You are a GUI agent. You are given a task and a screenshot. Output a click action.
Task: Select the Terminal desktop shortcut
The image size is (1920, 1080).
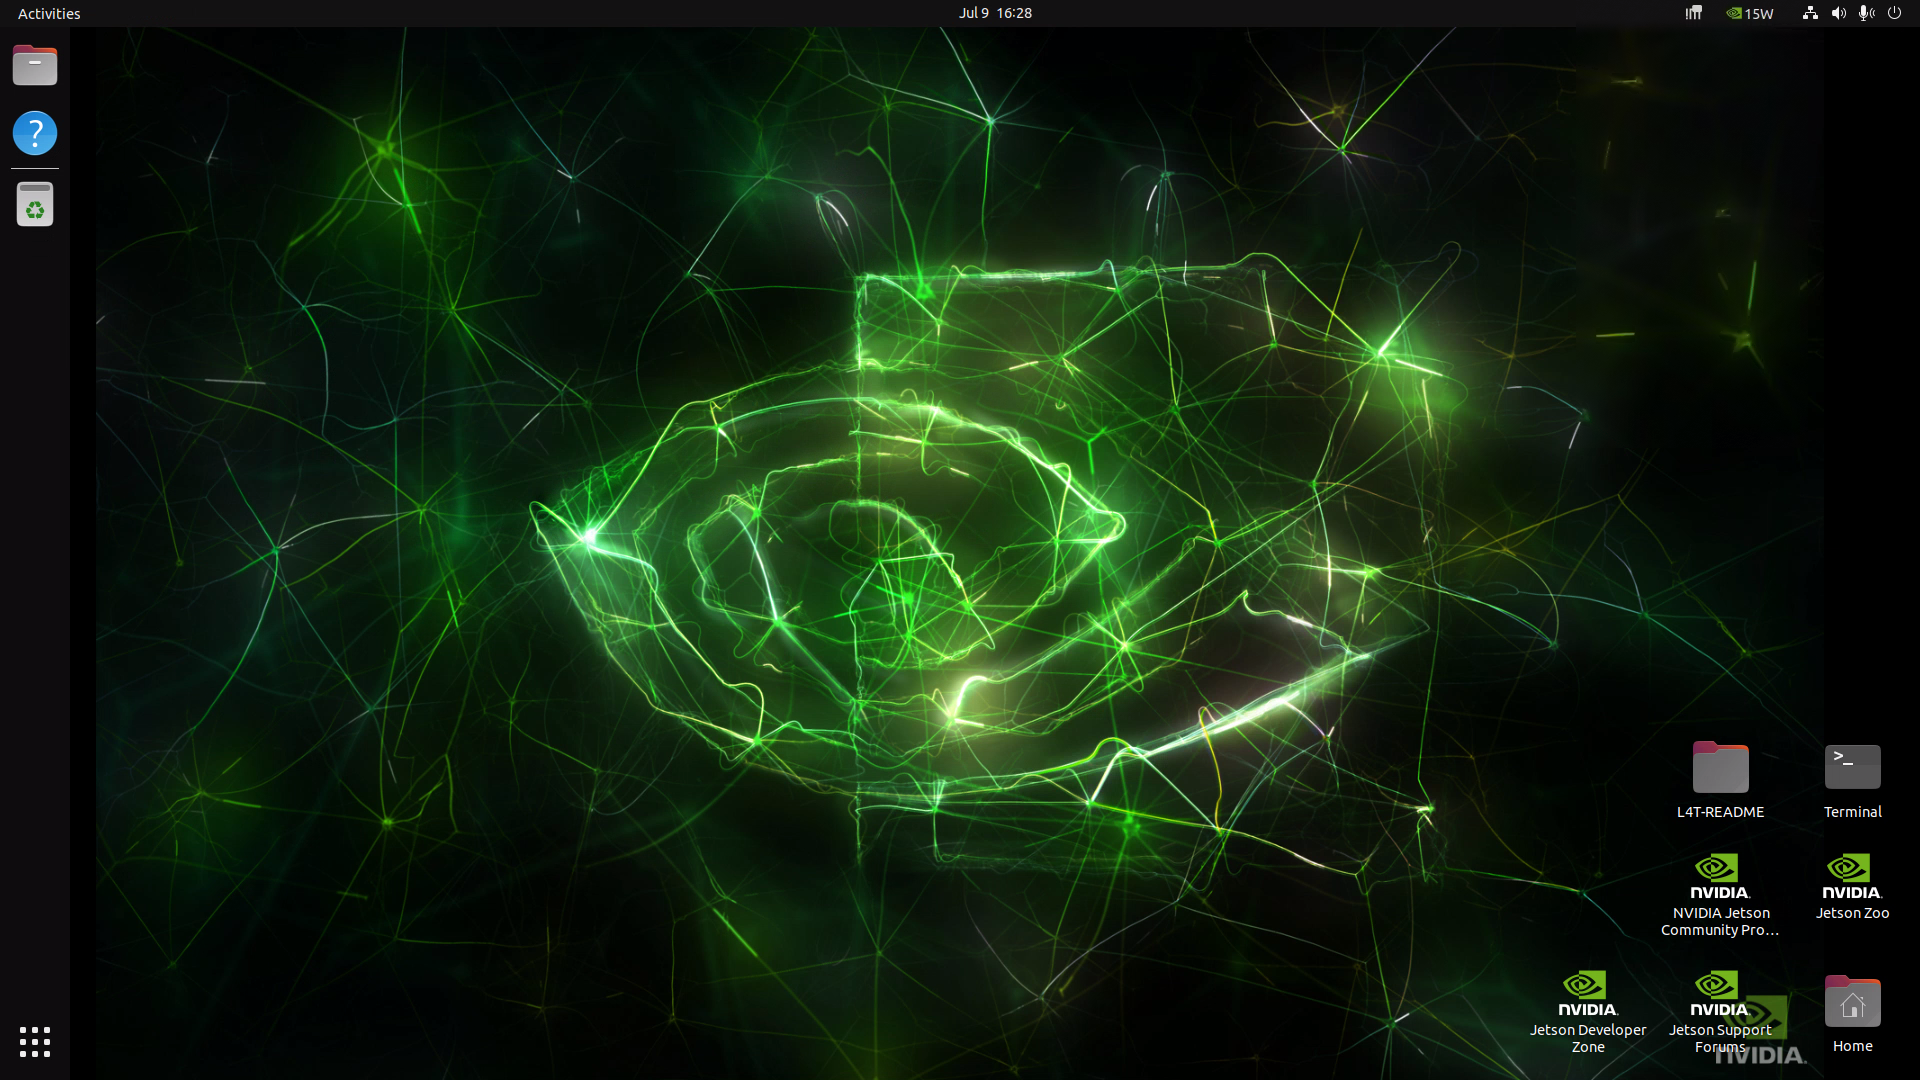[x=1852, y=781]
